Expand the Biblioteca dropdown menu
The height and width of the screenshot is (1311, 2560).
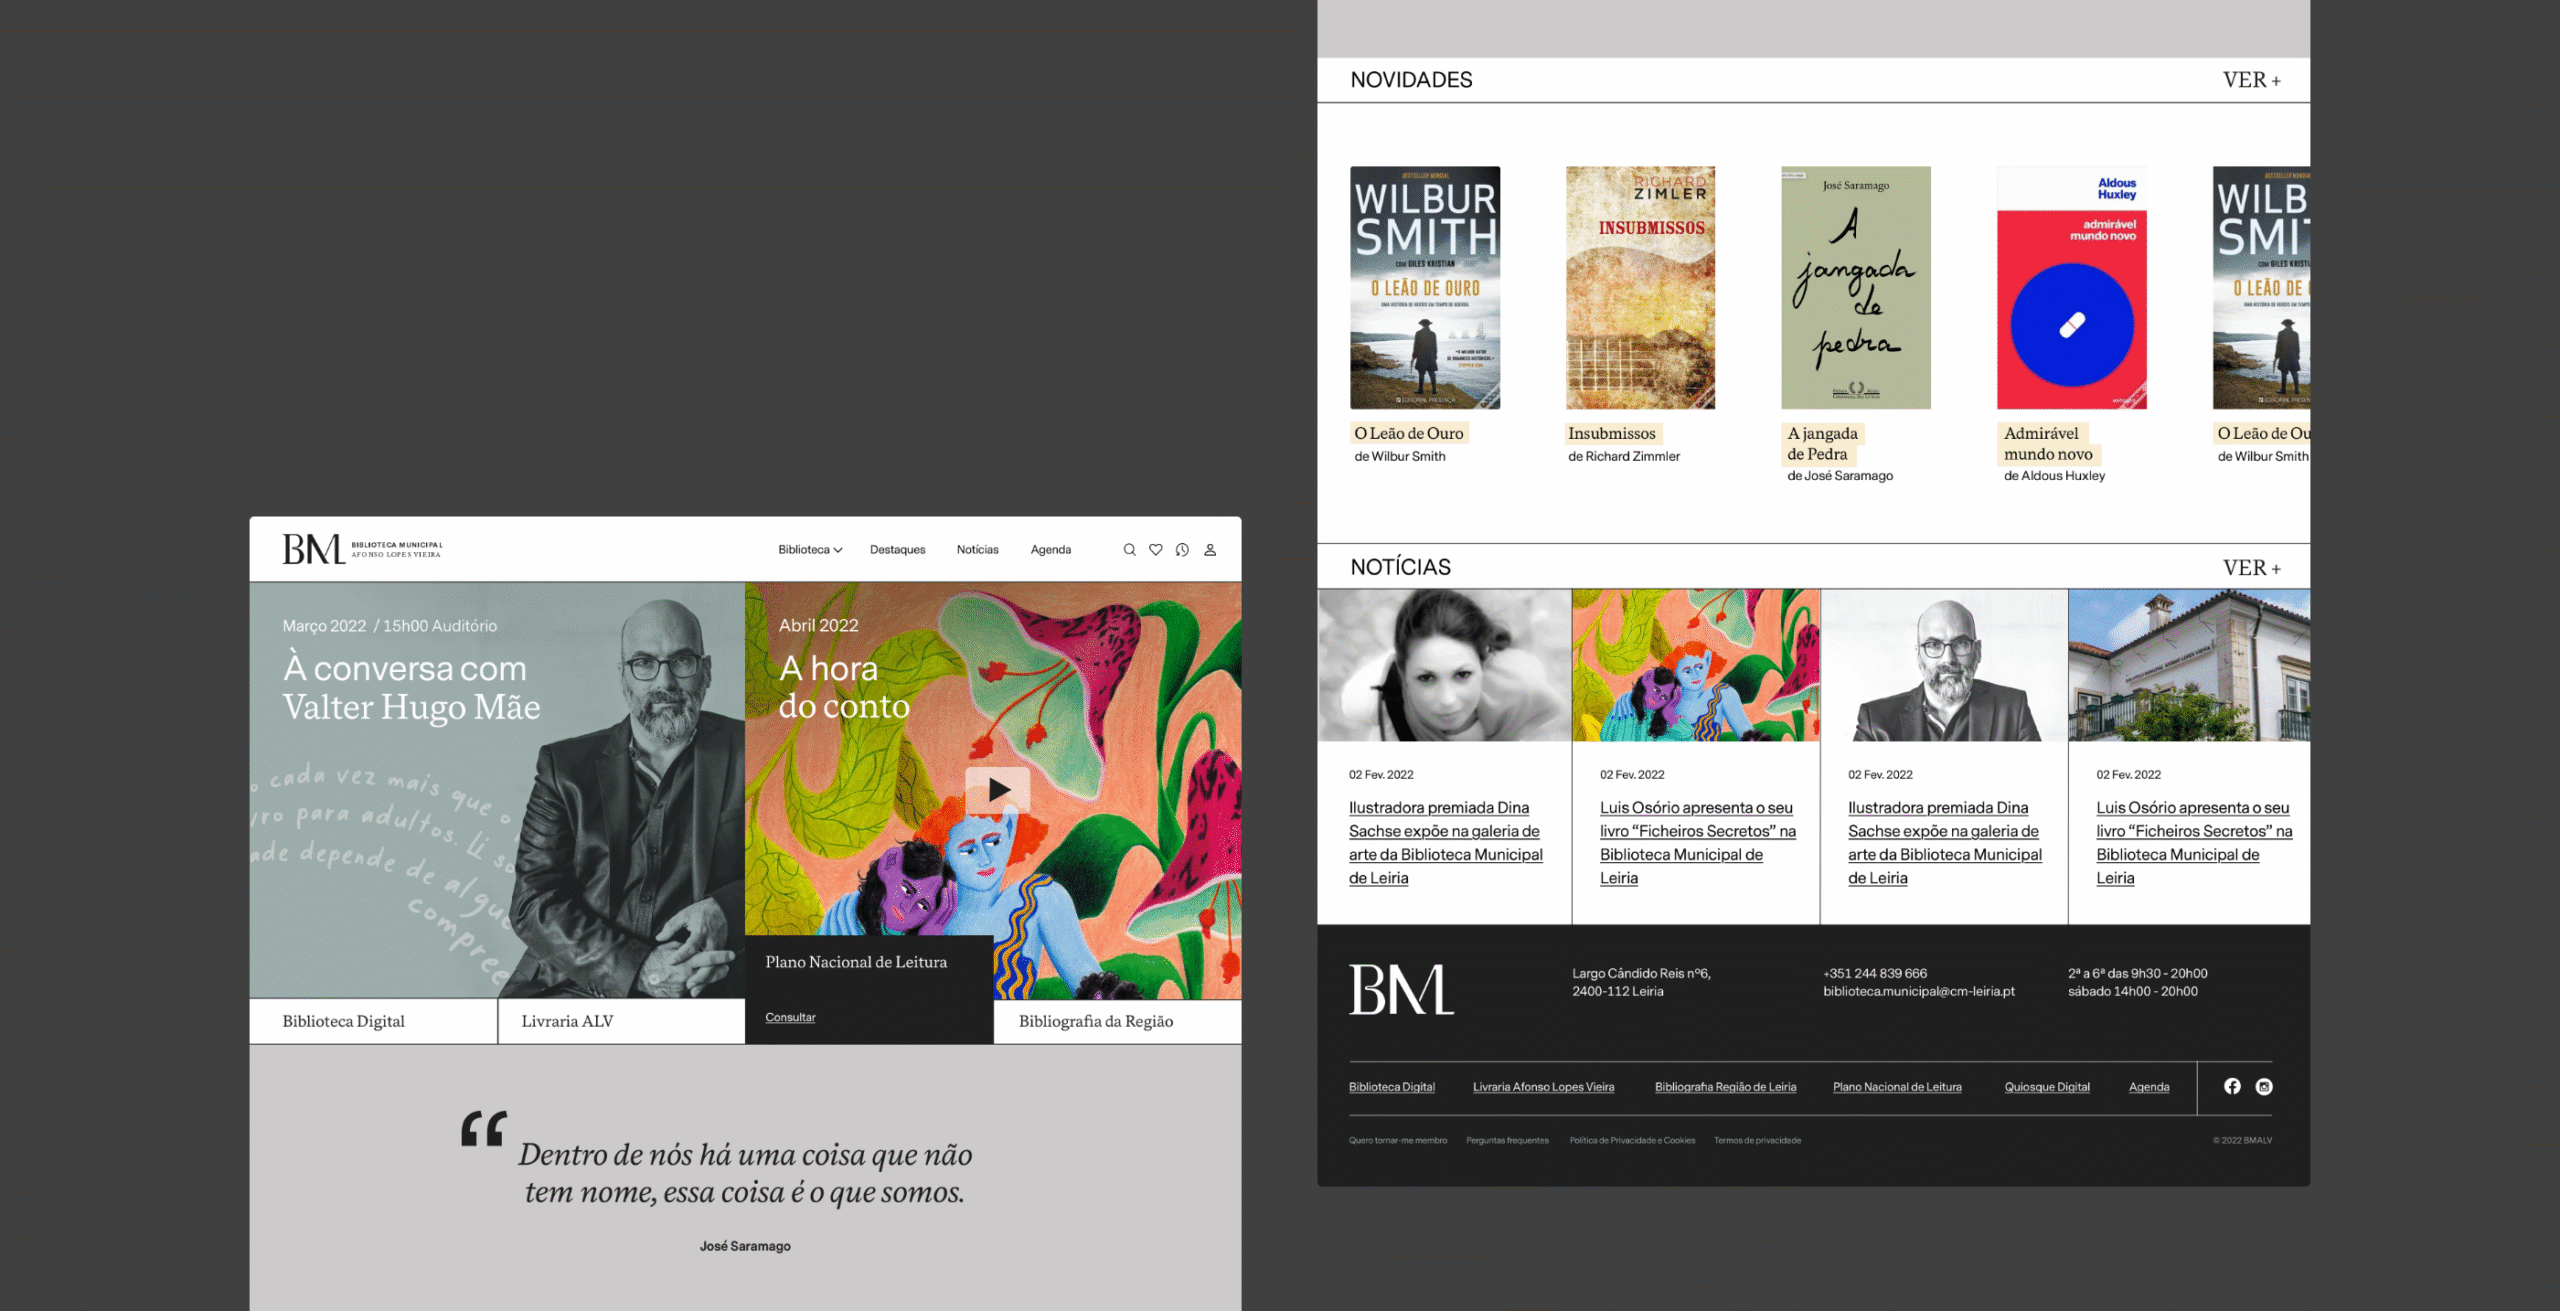click(810, 550)
